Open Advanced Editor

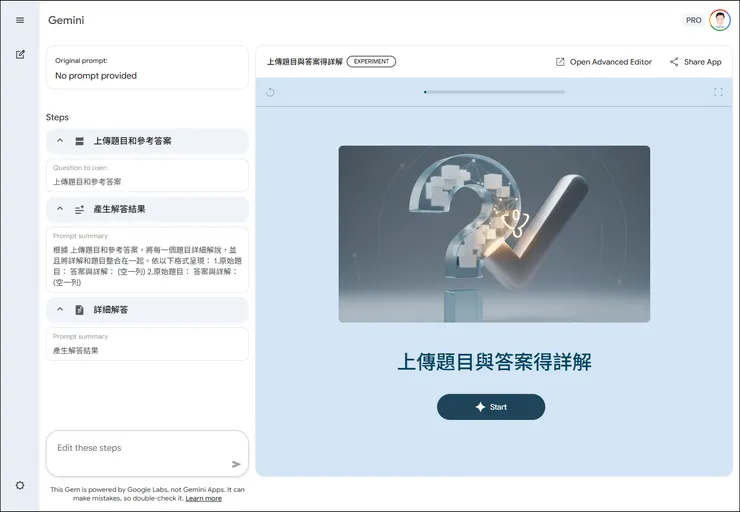click(x=604, y=62)
